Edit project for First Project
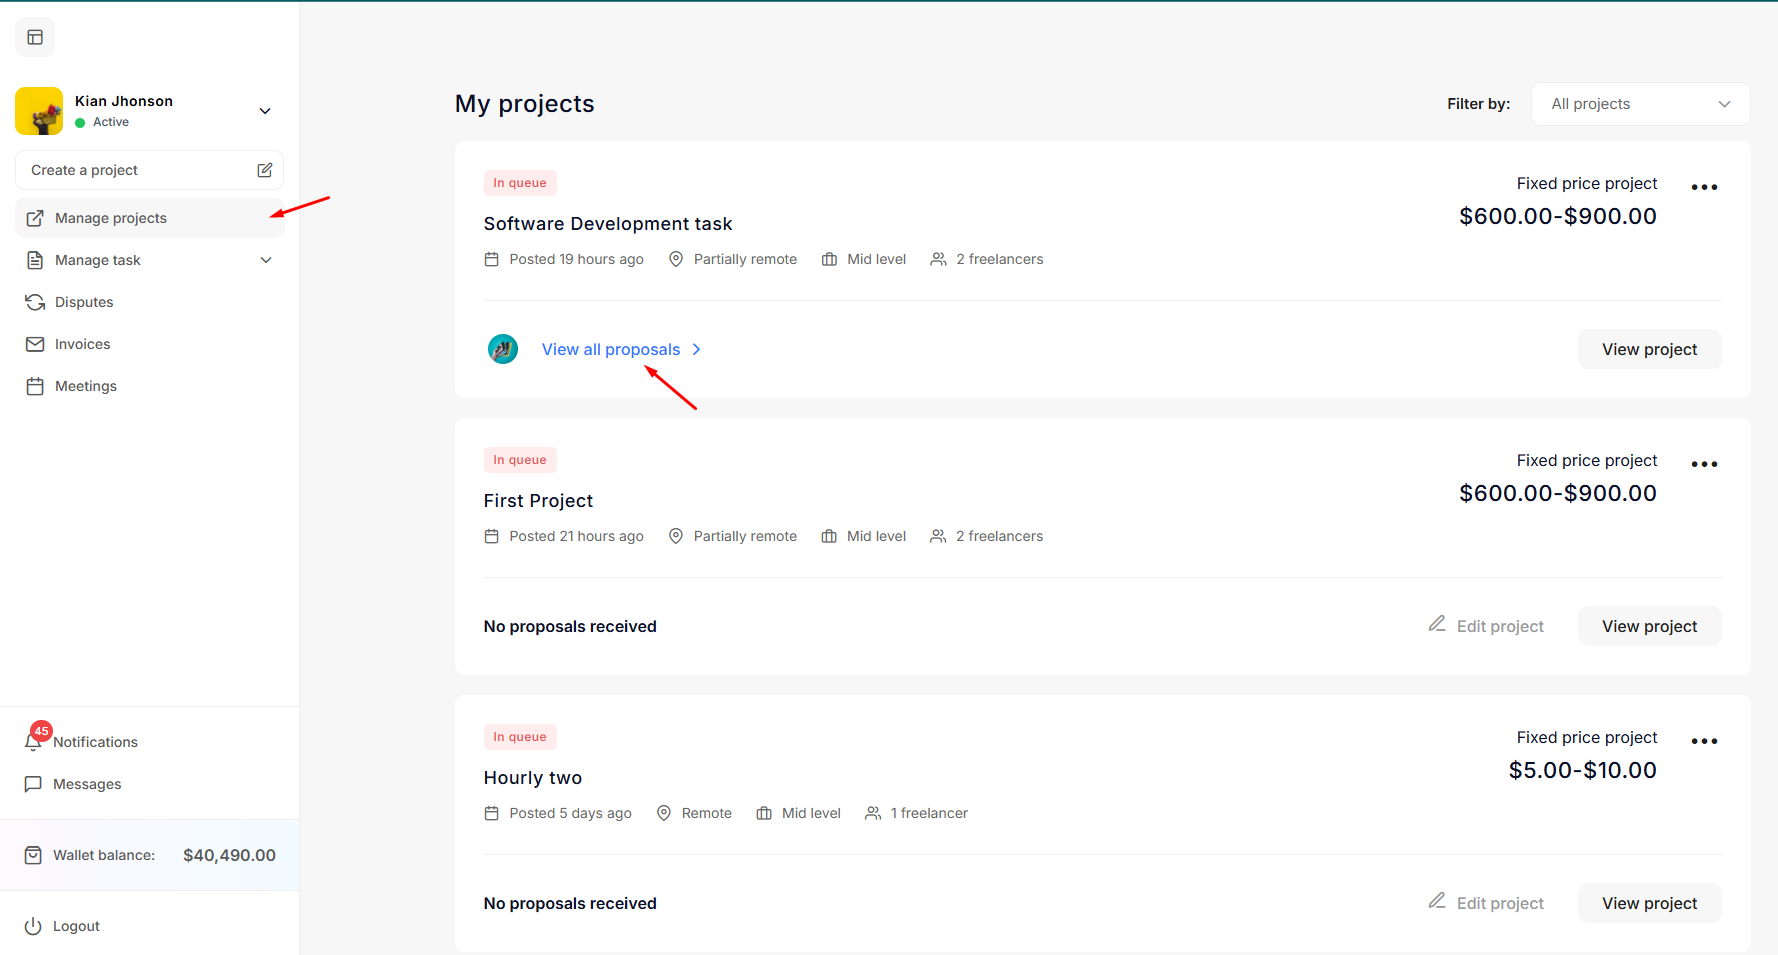This screenshot has width=1778, height=955. [1486, 626]
